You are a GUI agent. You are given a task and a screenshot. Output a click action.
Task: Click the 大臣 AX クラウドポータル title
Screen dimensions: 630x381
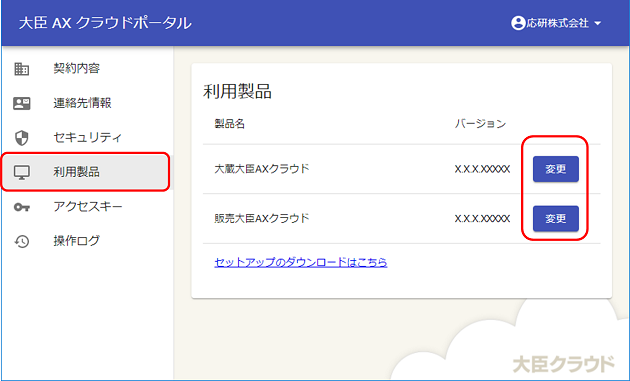105,23
